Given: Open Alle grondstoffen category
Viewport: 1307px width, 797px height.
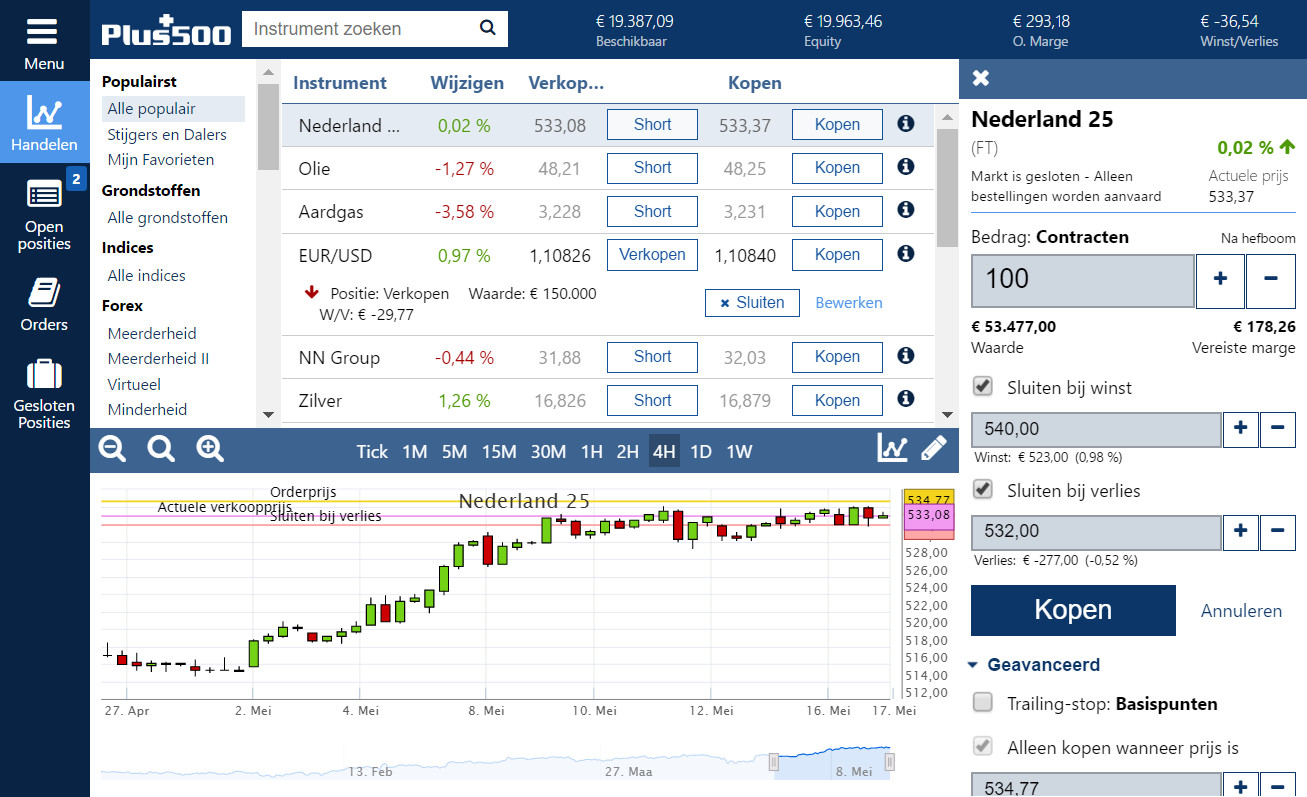Looking at the screenshot, I should tap(168, 217).
